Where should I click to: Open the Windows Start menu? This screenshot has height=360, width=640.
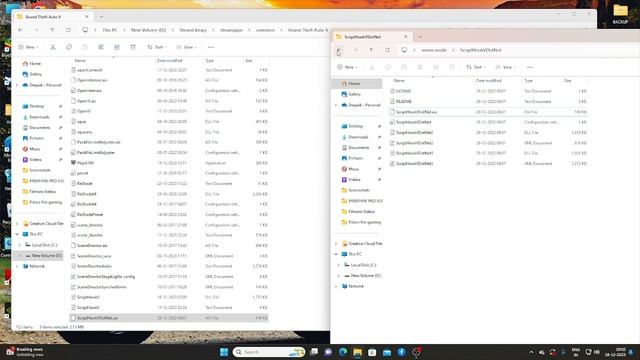(x=224, y=352)
